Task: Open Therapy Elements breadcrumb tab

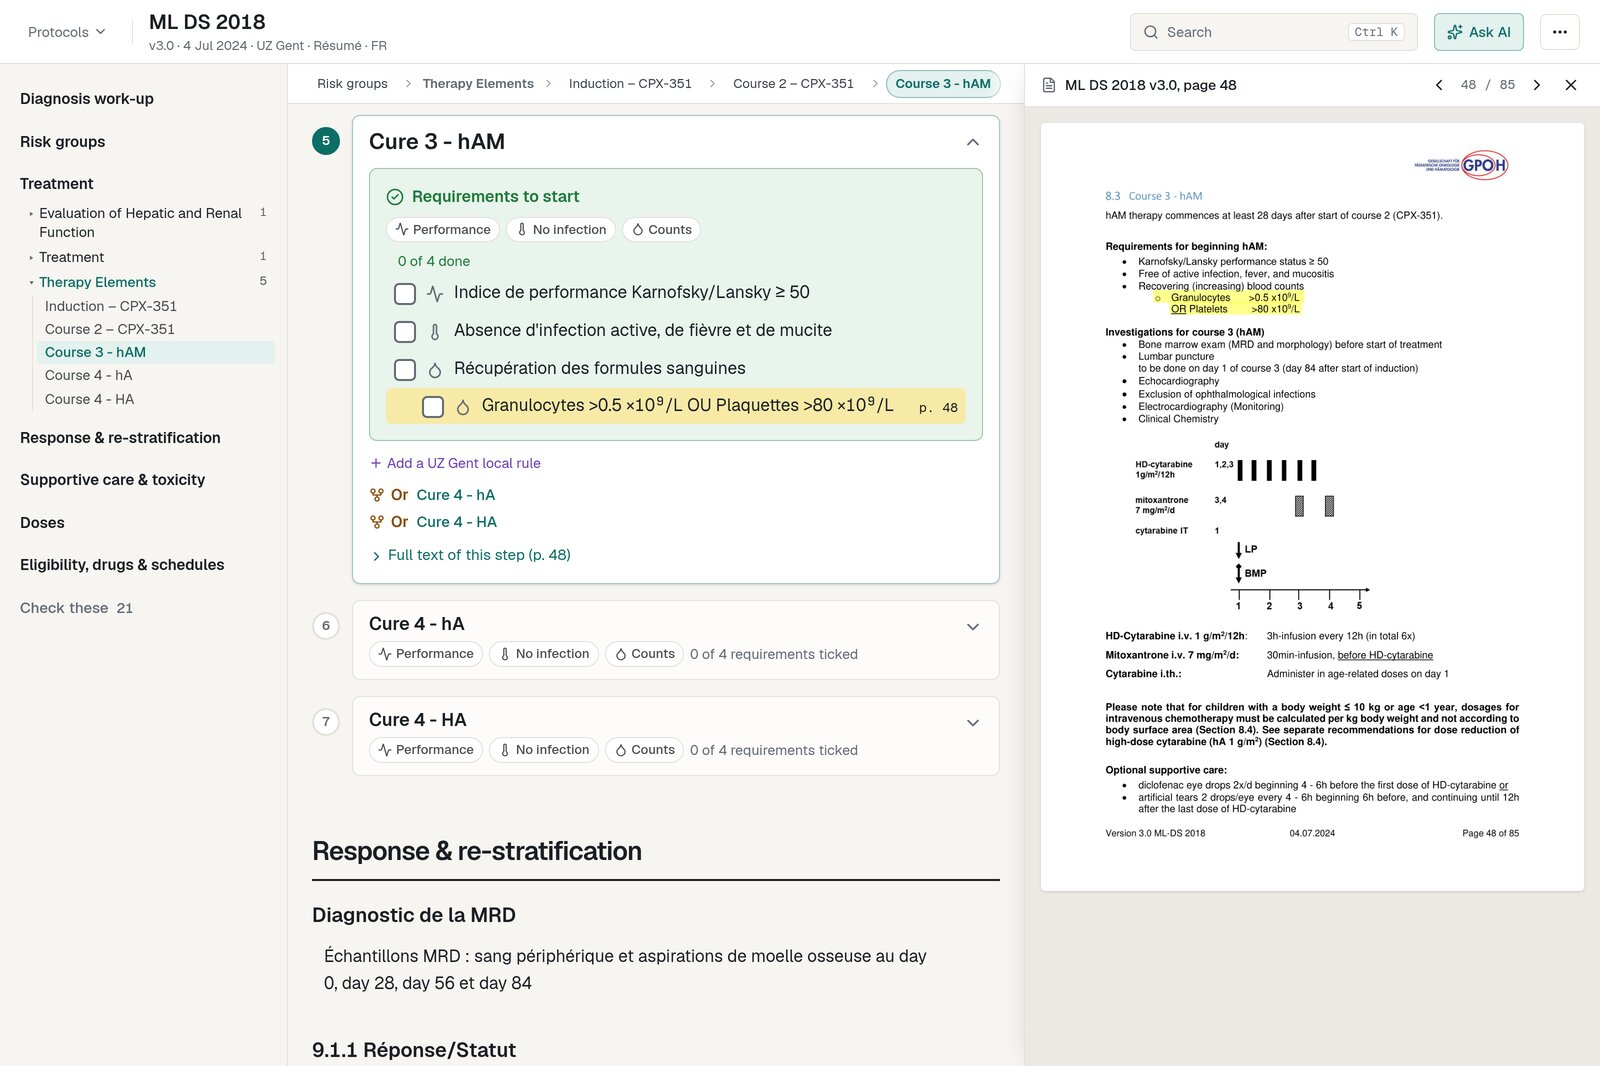Action: 478,84
